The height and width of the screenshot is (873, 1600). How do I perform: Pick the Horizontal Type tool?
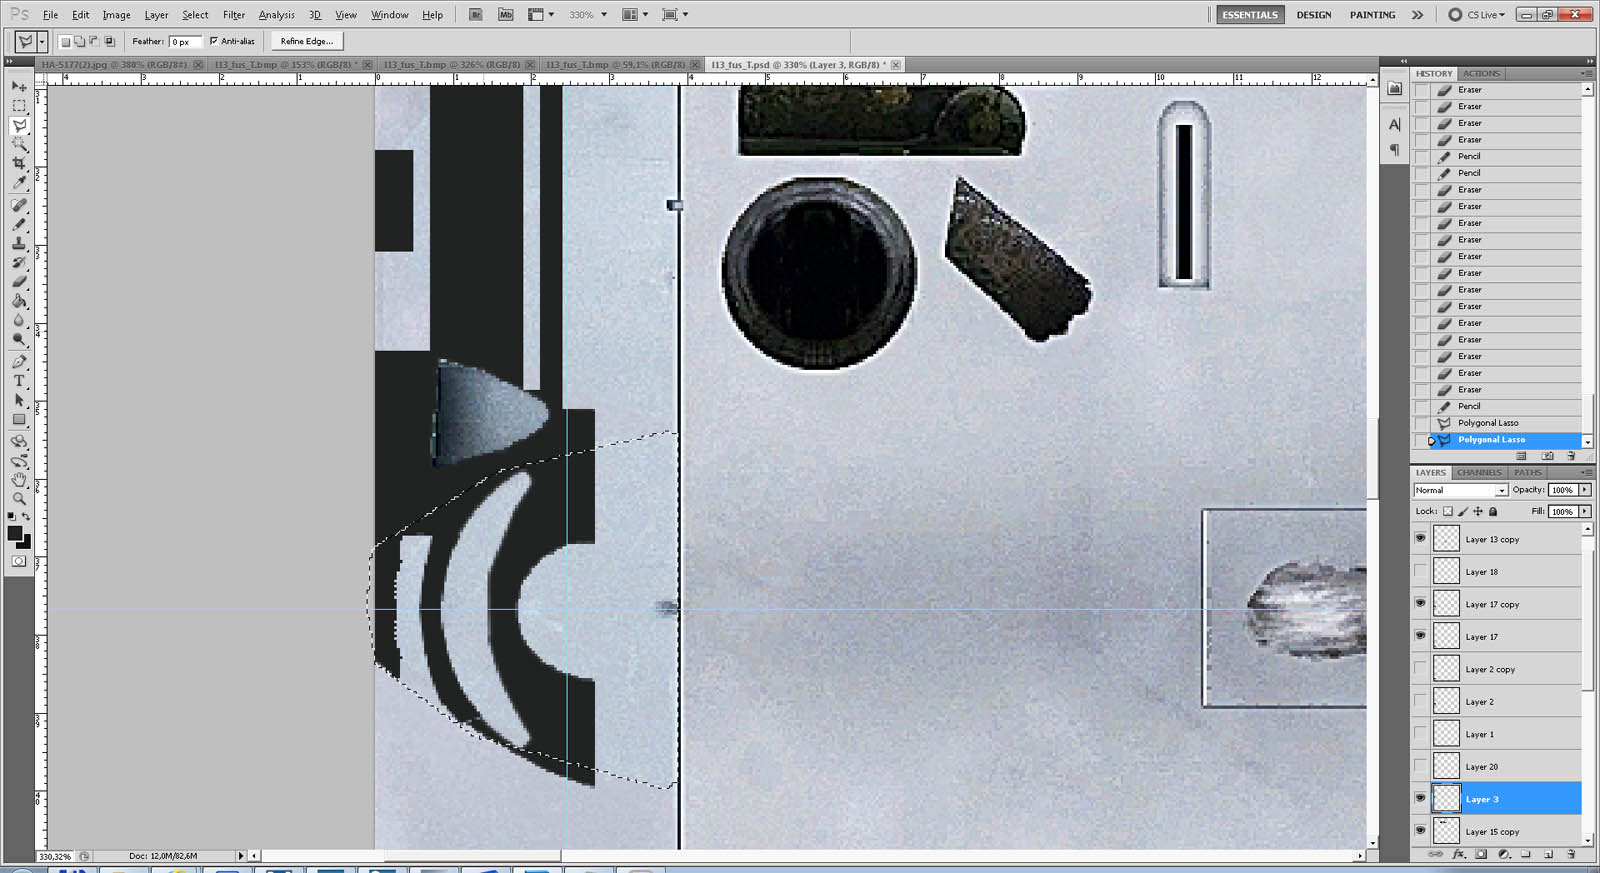pyautogui.click(x=19, y=381)
